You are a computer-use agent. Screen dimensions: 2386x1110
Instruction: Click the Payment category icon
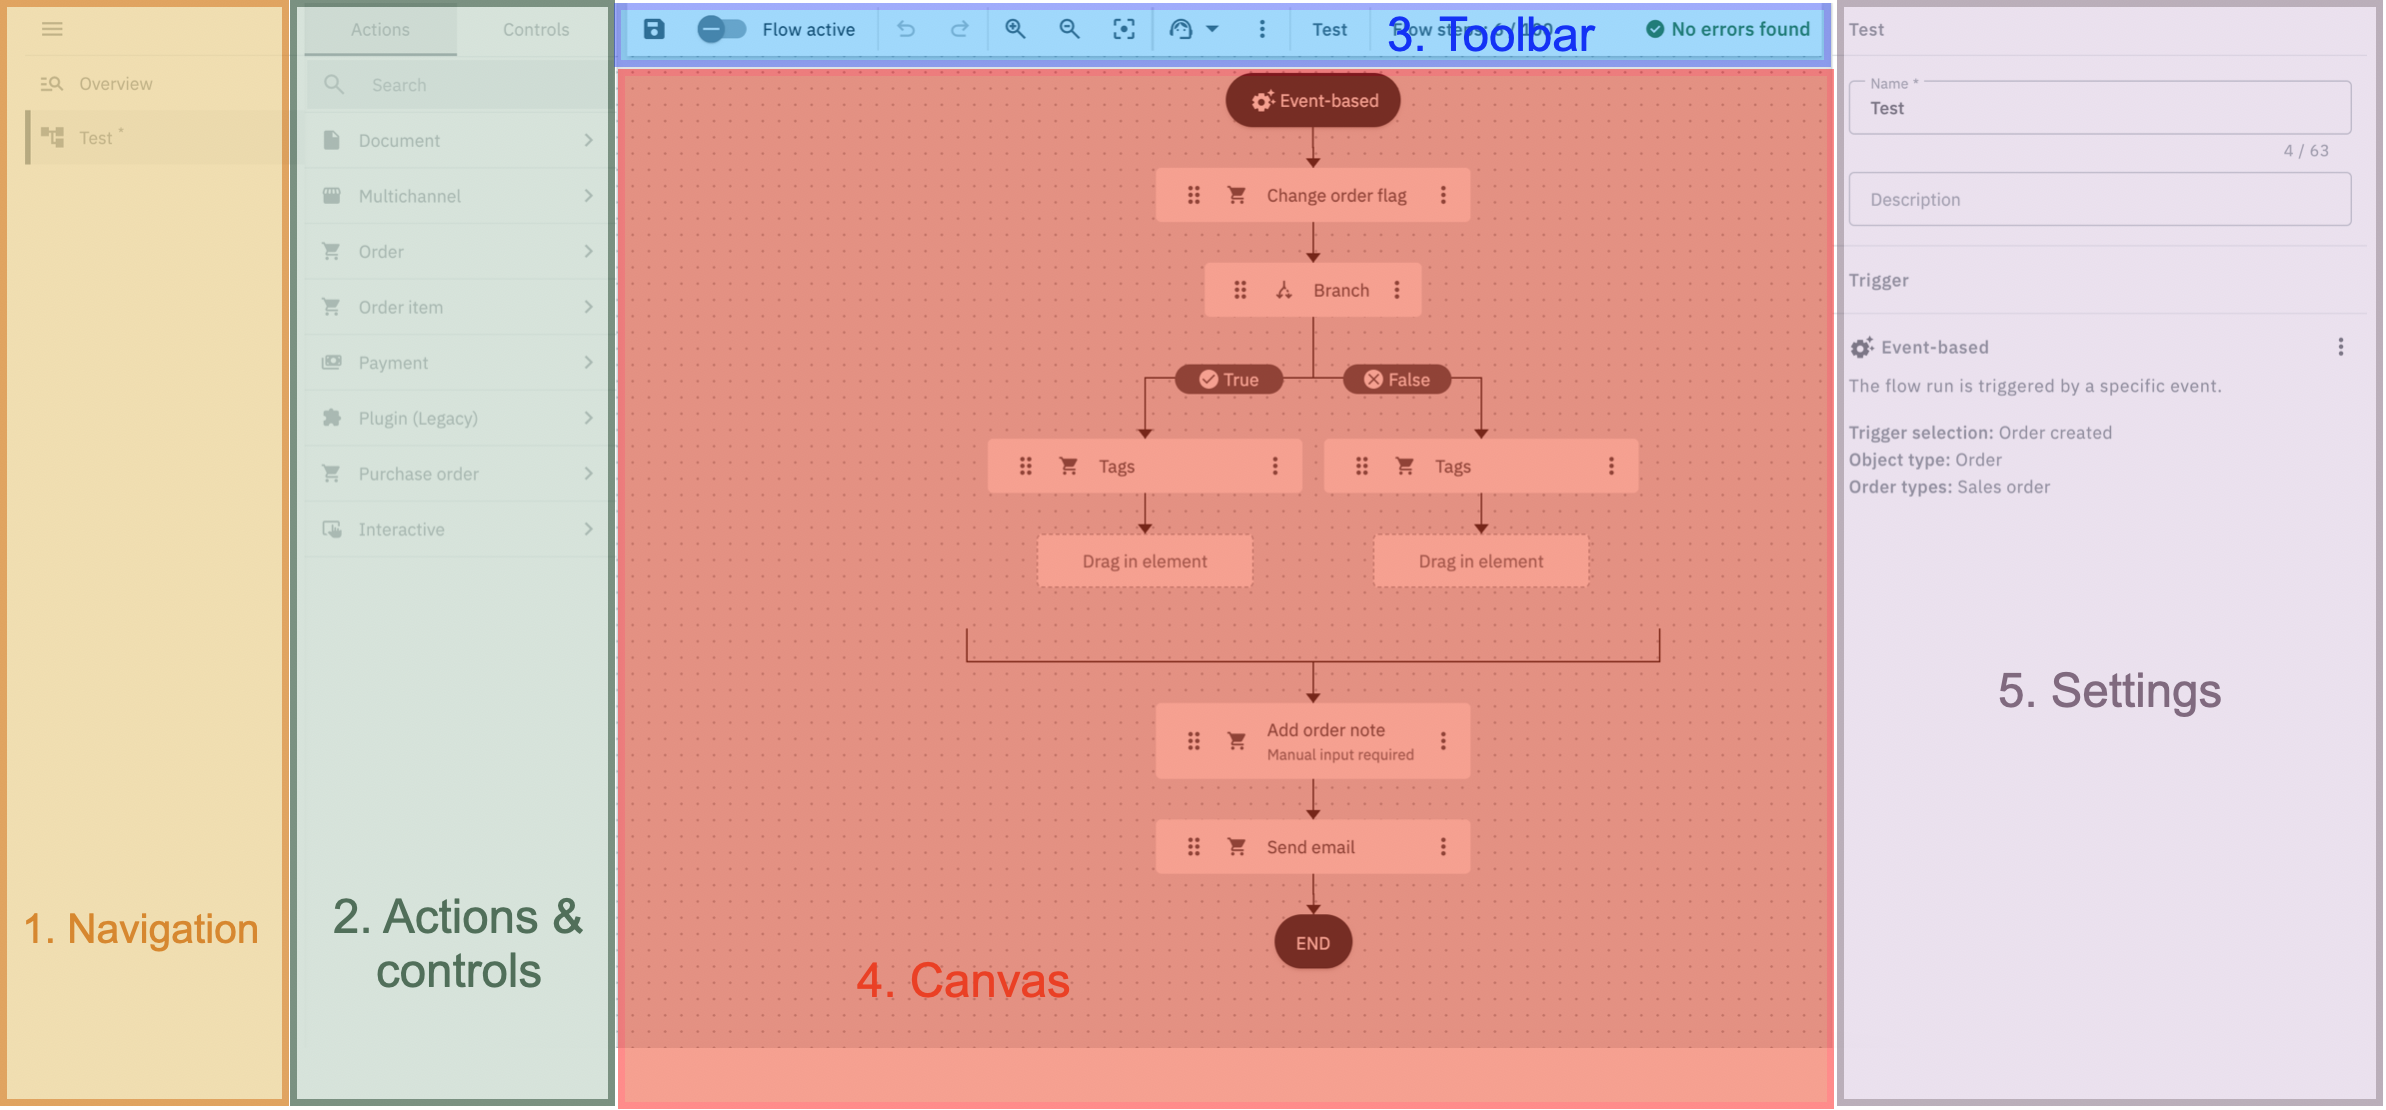tap(332, 362)
